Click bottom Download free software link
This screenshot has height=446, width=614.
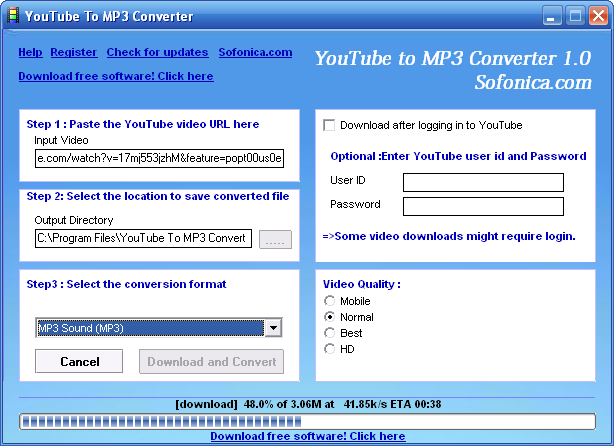point(308,436)
